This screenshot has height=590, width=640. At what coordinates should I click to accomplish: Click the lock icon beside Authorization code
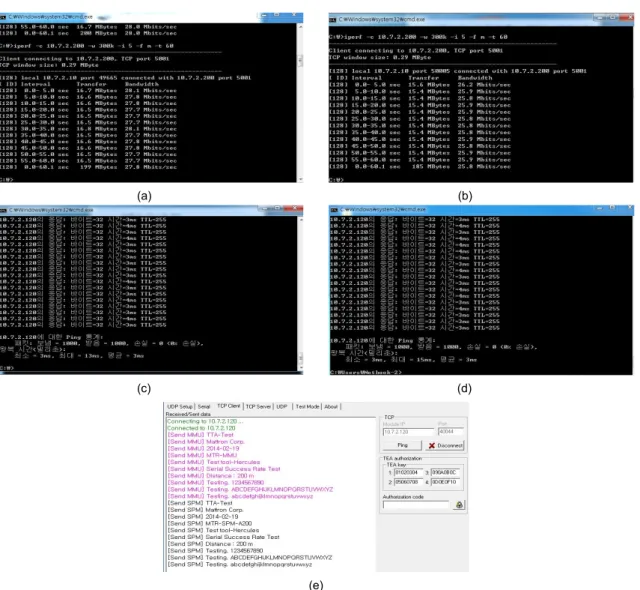click(x=459, y=505)
